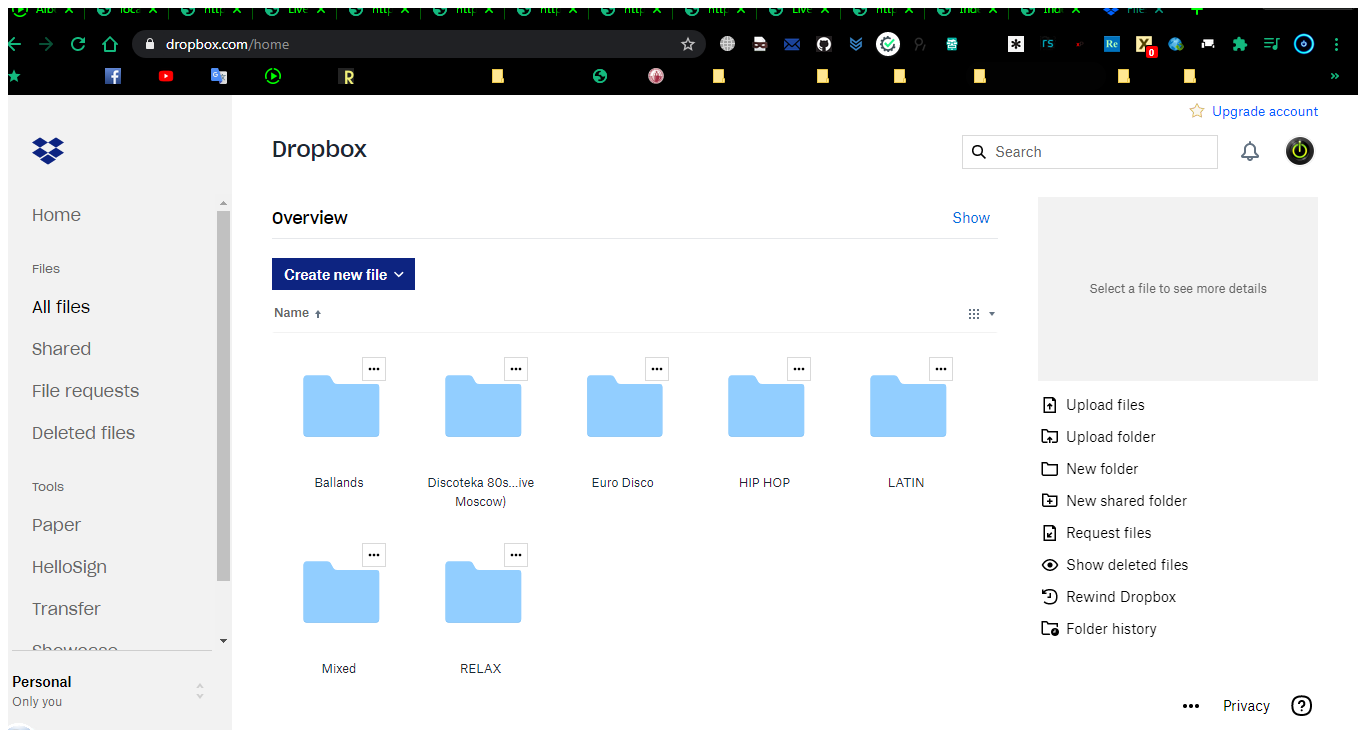This screenshot has width=1358, height=730.
Task: Click the Upgrade account link
Action: pyautogui.click(x=1264, y=111)
